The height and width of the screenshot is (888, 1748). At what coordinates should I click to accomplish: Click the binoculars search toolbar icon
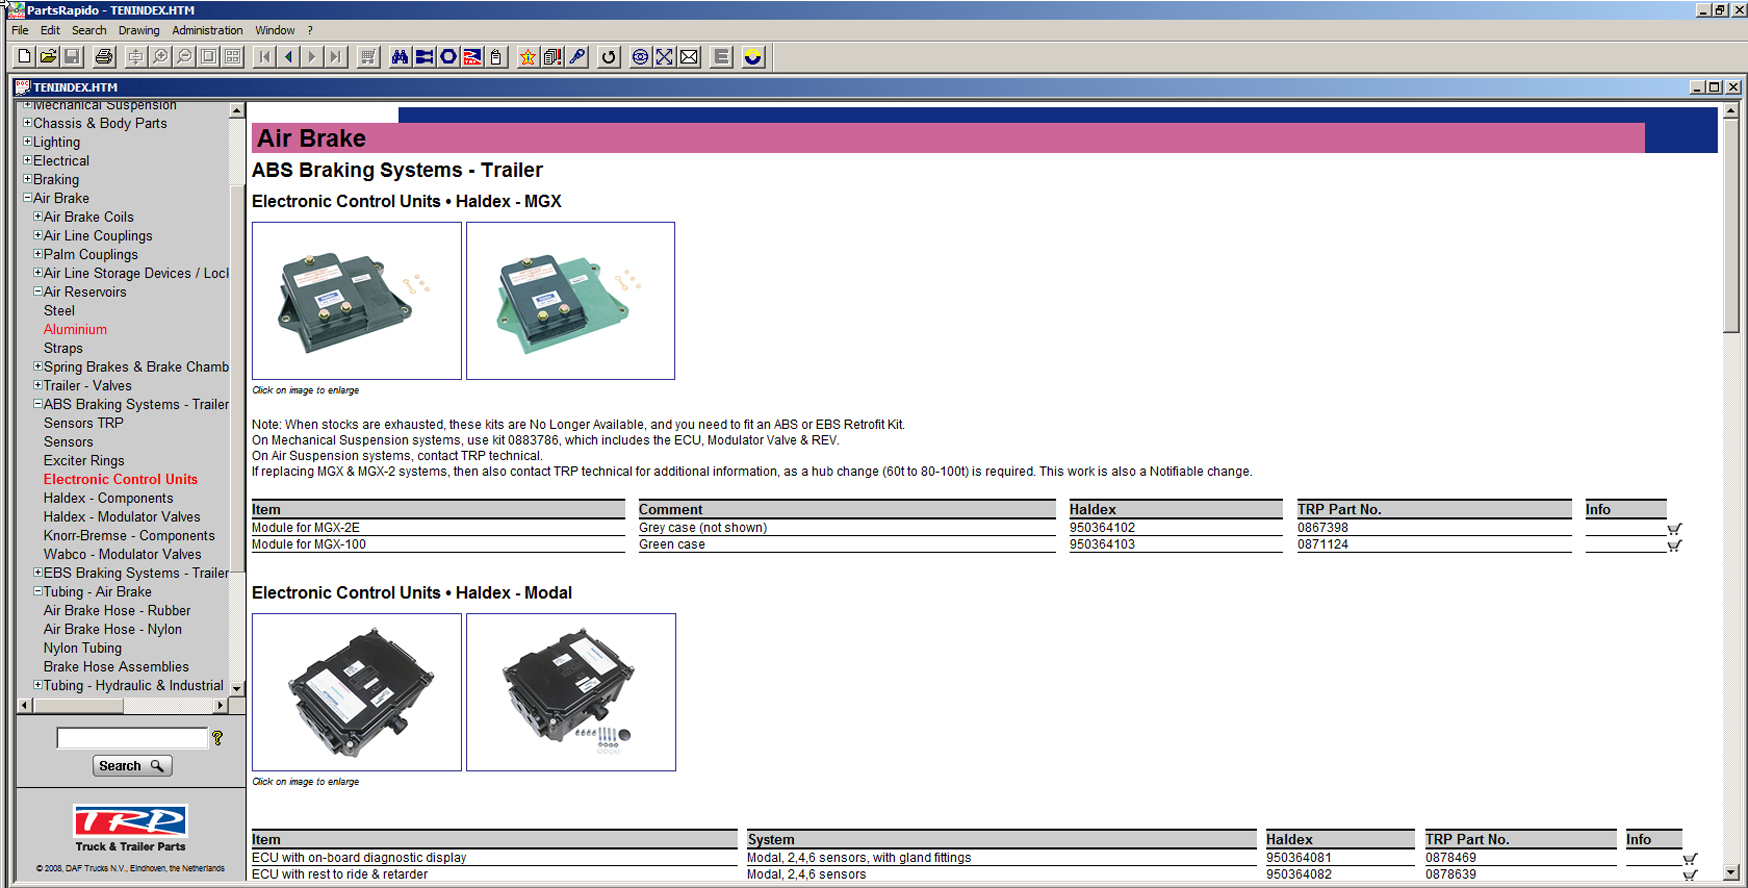pos(400,57)
